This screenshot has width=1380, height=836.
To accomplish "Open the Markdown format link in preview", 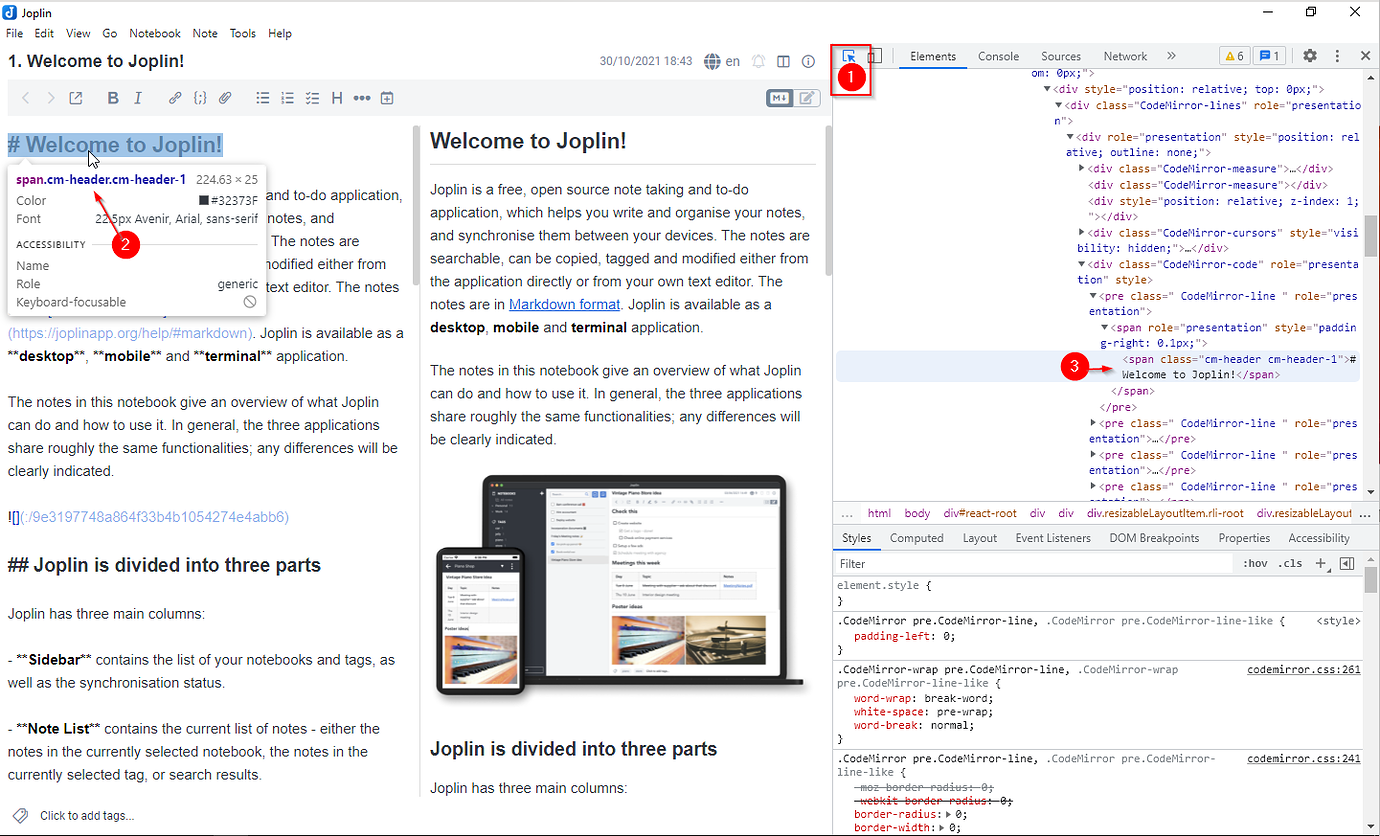I will click(x=564, y=304).
